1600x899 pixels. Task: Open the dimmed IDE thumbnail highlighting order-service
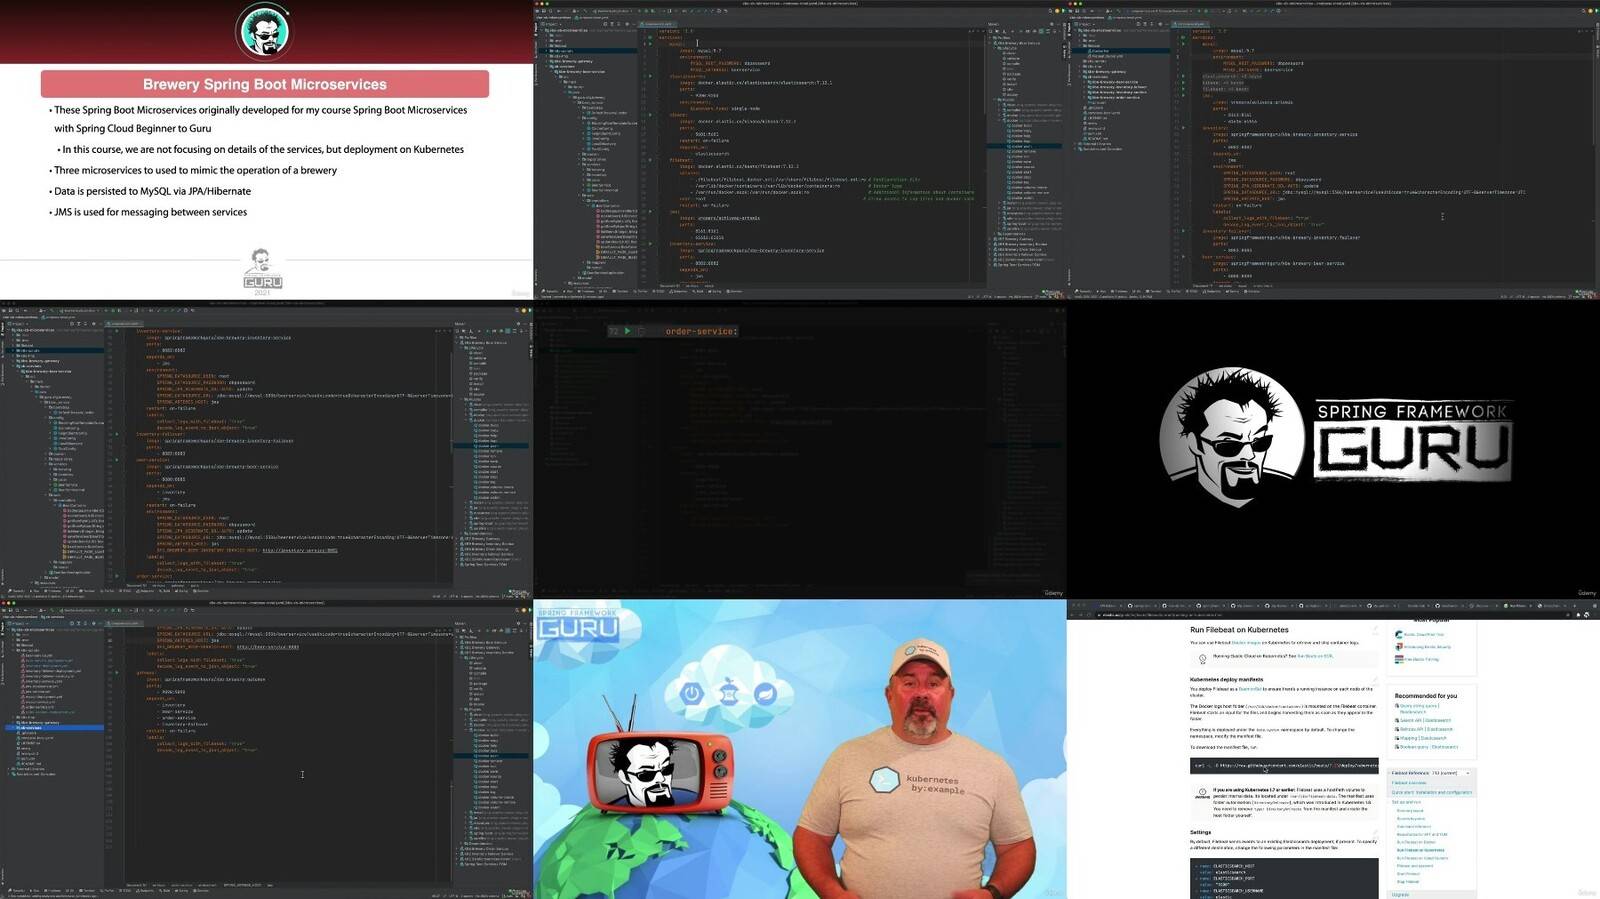tap(800, 450)
